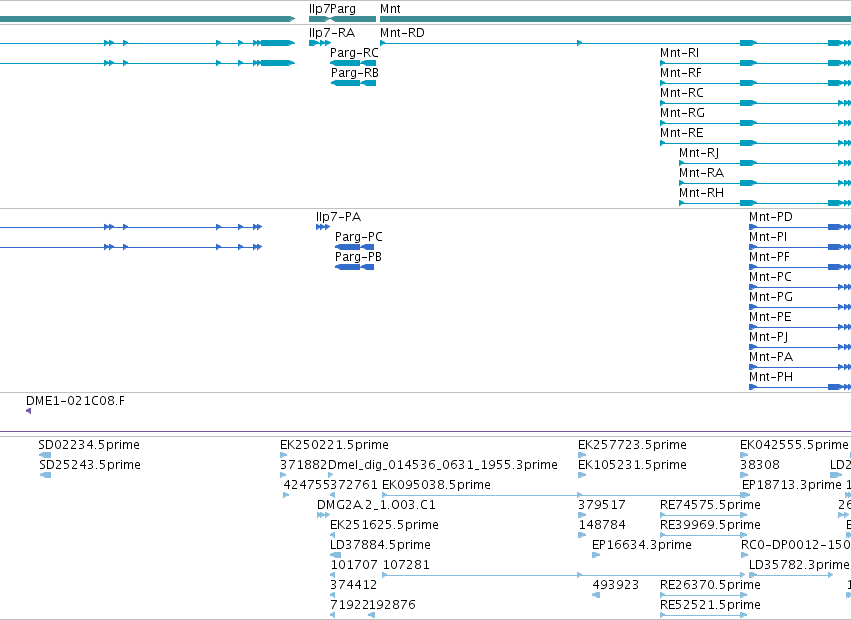Select the purple DME1-021C08.F arrow glyph
This screenshot has width=851, height=620.
[x=28, y=411]
